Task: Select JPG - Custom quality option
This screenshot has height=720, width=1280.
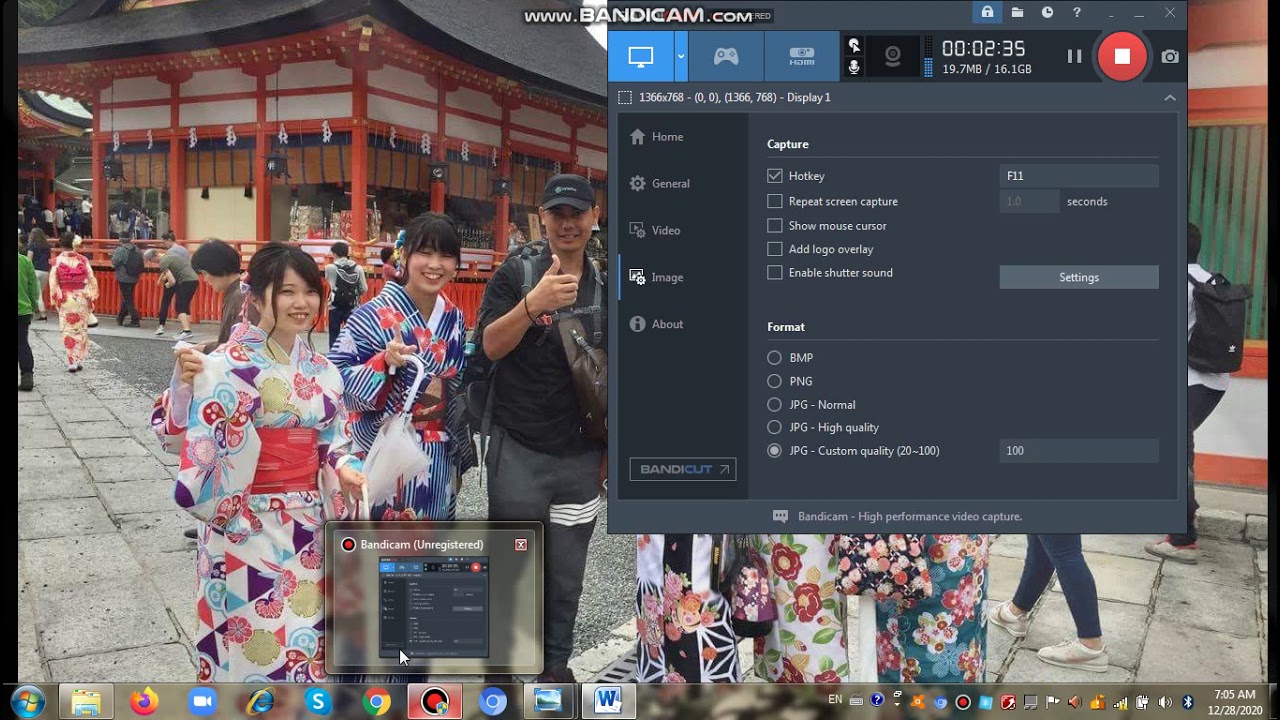Action: (x=775, y=451)
